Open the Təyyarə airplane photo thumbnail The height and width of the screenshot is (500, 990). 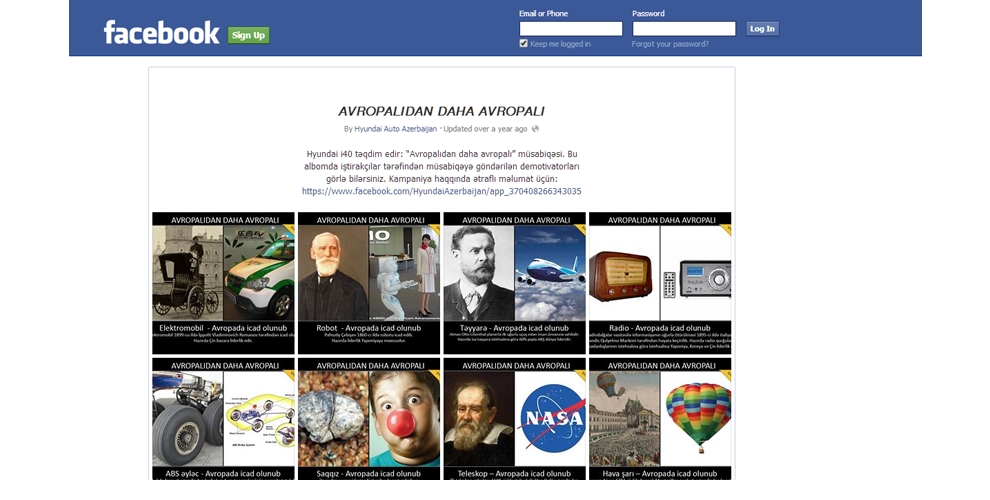[x=515, y=283]
